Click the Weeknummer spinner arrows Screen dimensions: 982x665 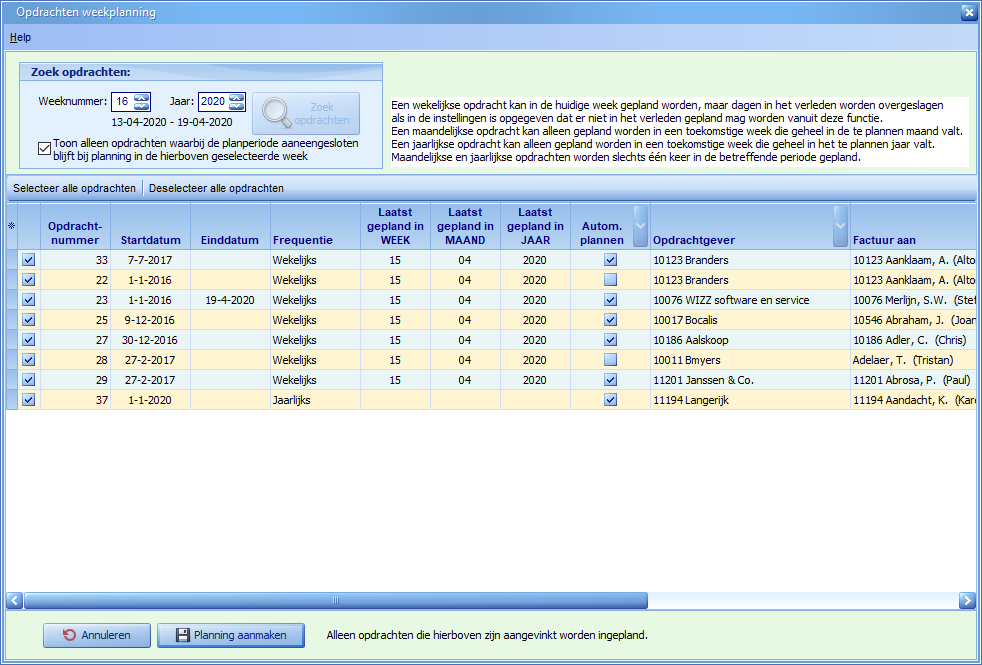coord(142,101)
